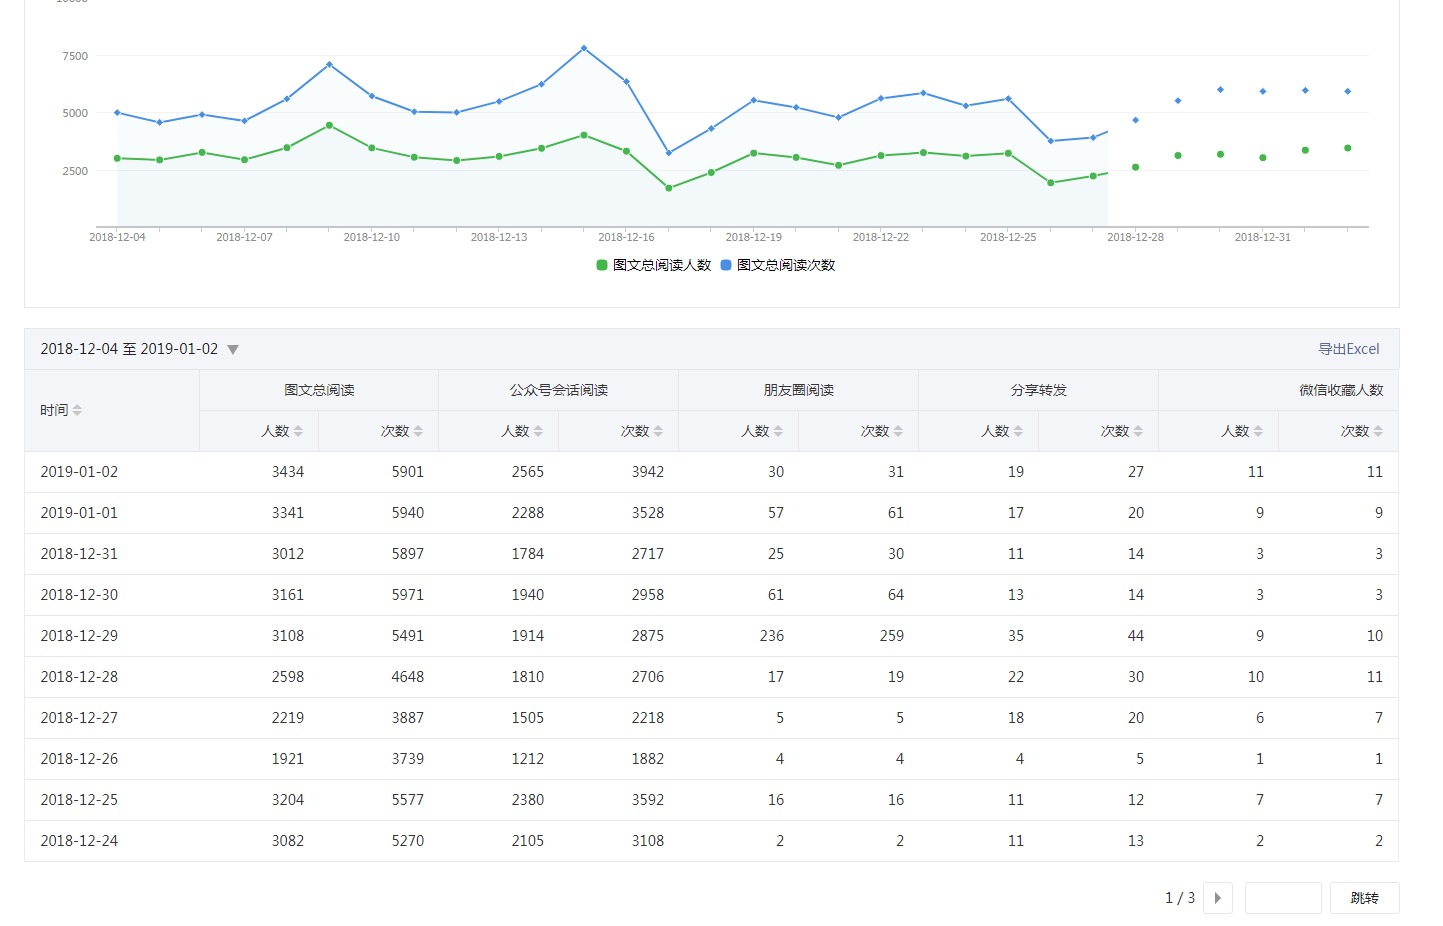Click the page number input field

pyautogui.click(x=1283, y=898)
